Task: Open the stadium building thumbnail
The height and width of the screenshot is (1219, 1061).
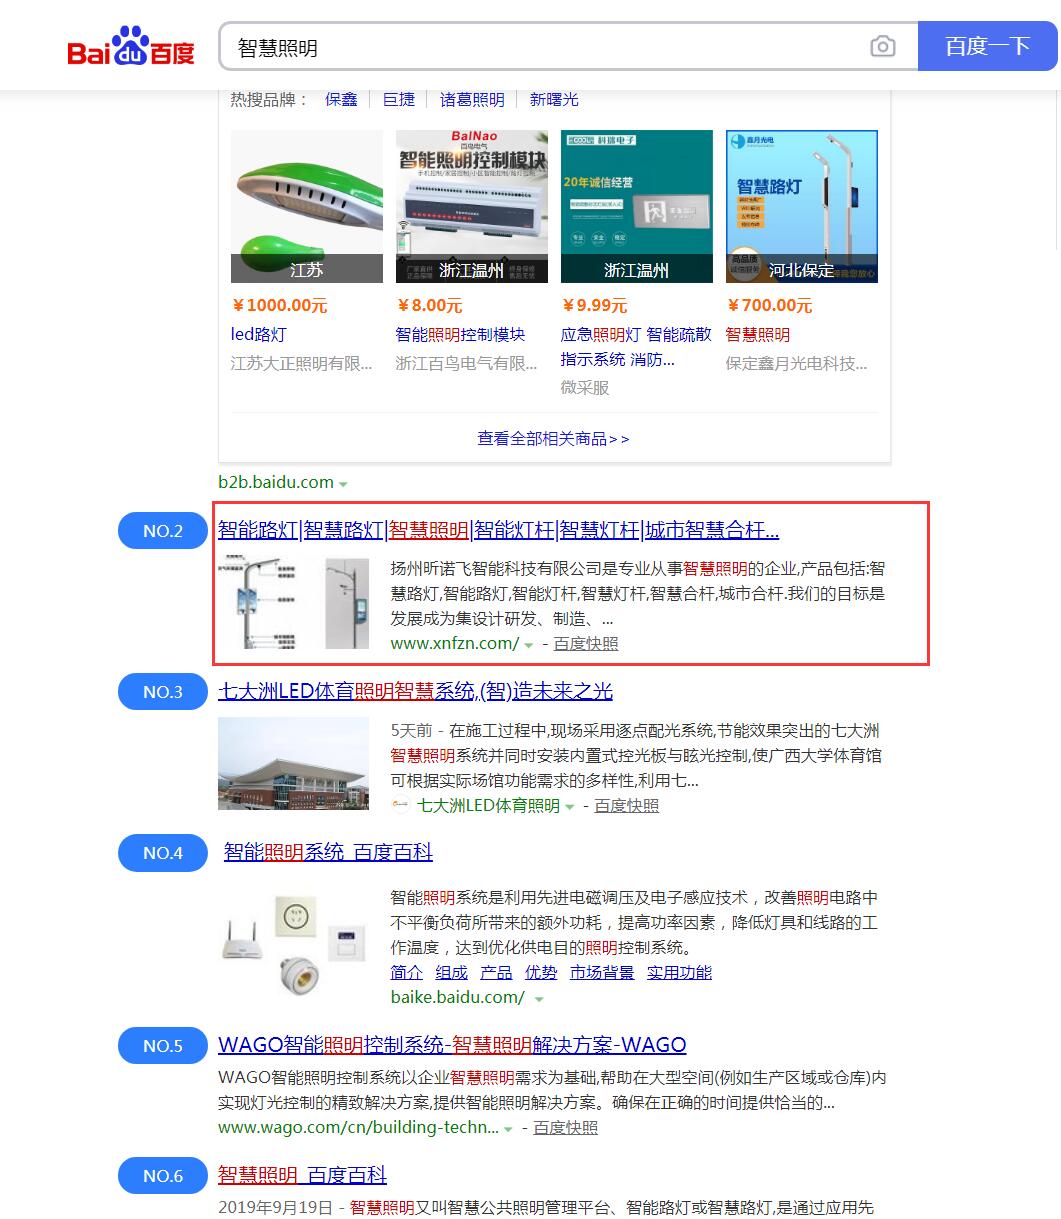Action: pos(294,764)
